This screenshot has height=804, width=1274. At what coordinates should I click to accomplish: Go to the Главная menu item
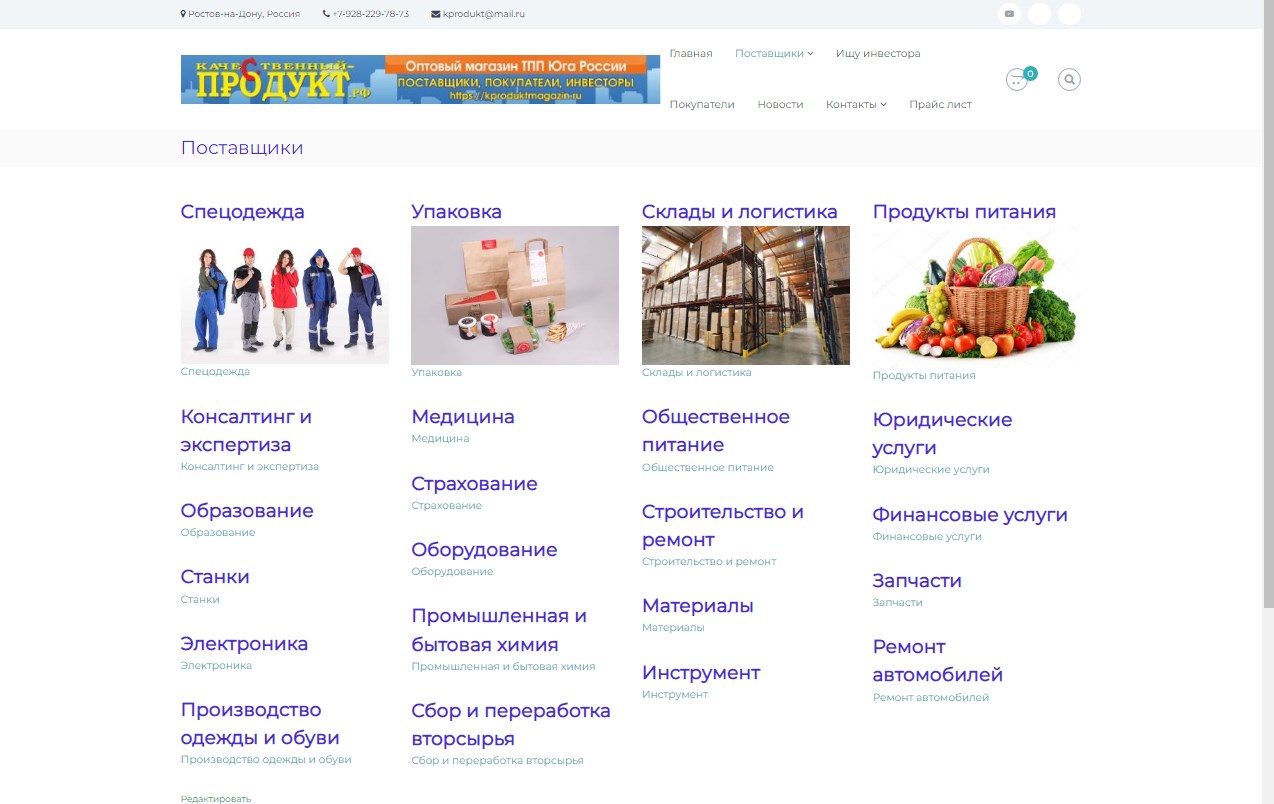(x=691, y=54)
